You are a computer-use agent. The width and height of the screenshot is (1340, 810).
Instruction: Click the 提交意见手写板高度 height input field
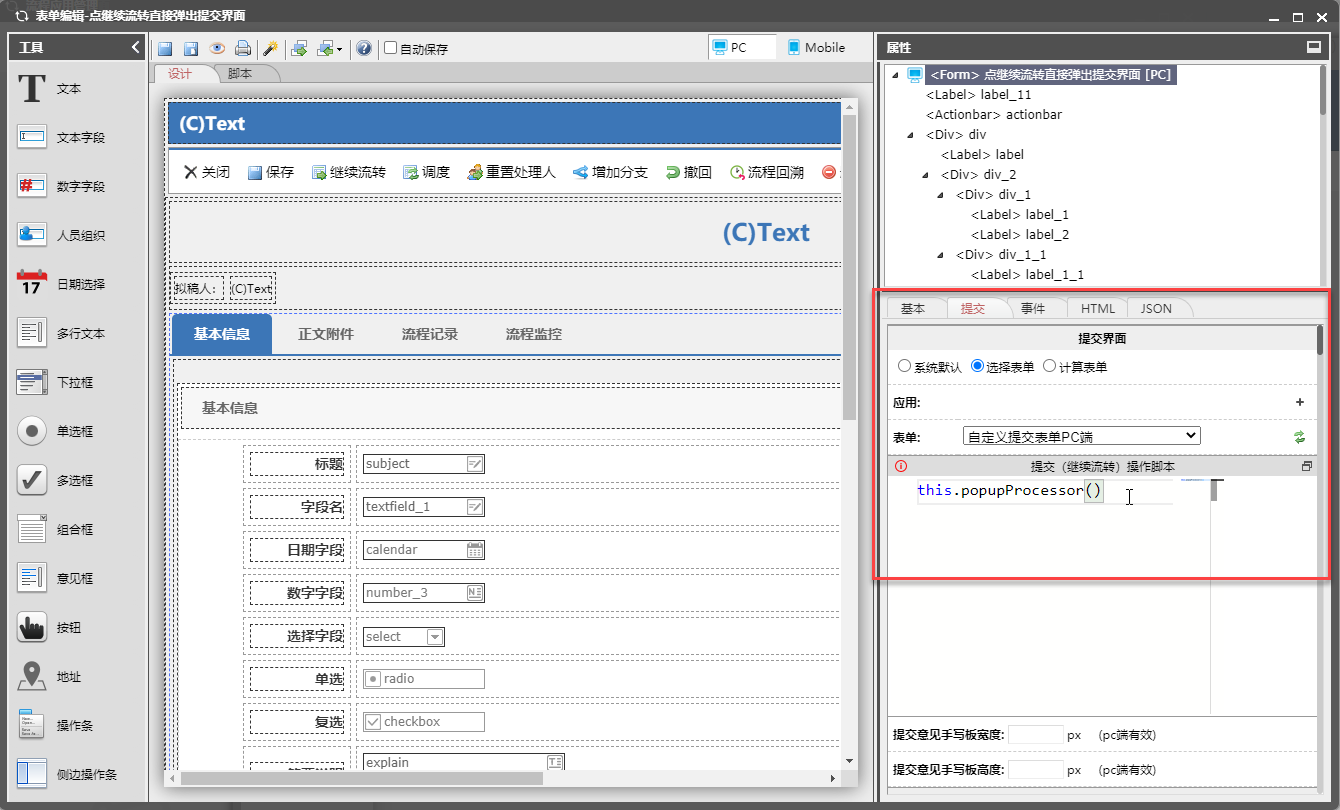(x=1036, y=770)
